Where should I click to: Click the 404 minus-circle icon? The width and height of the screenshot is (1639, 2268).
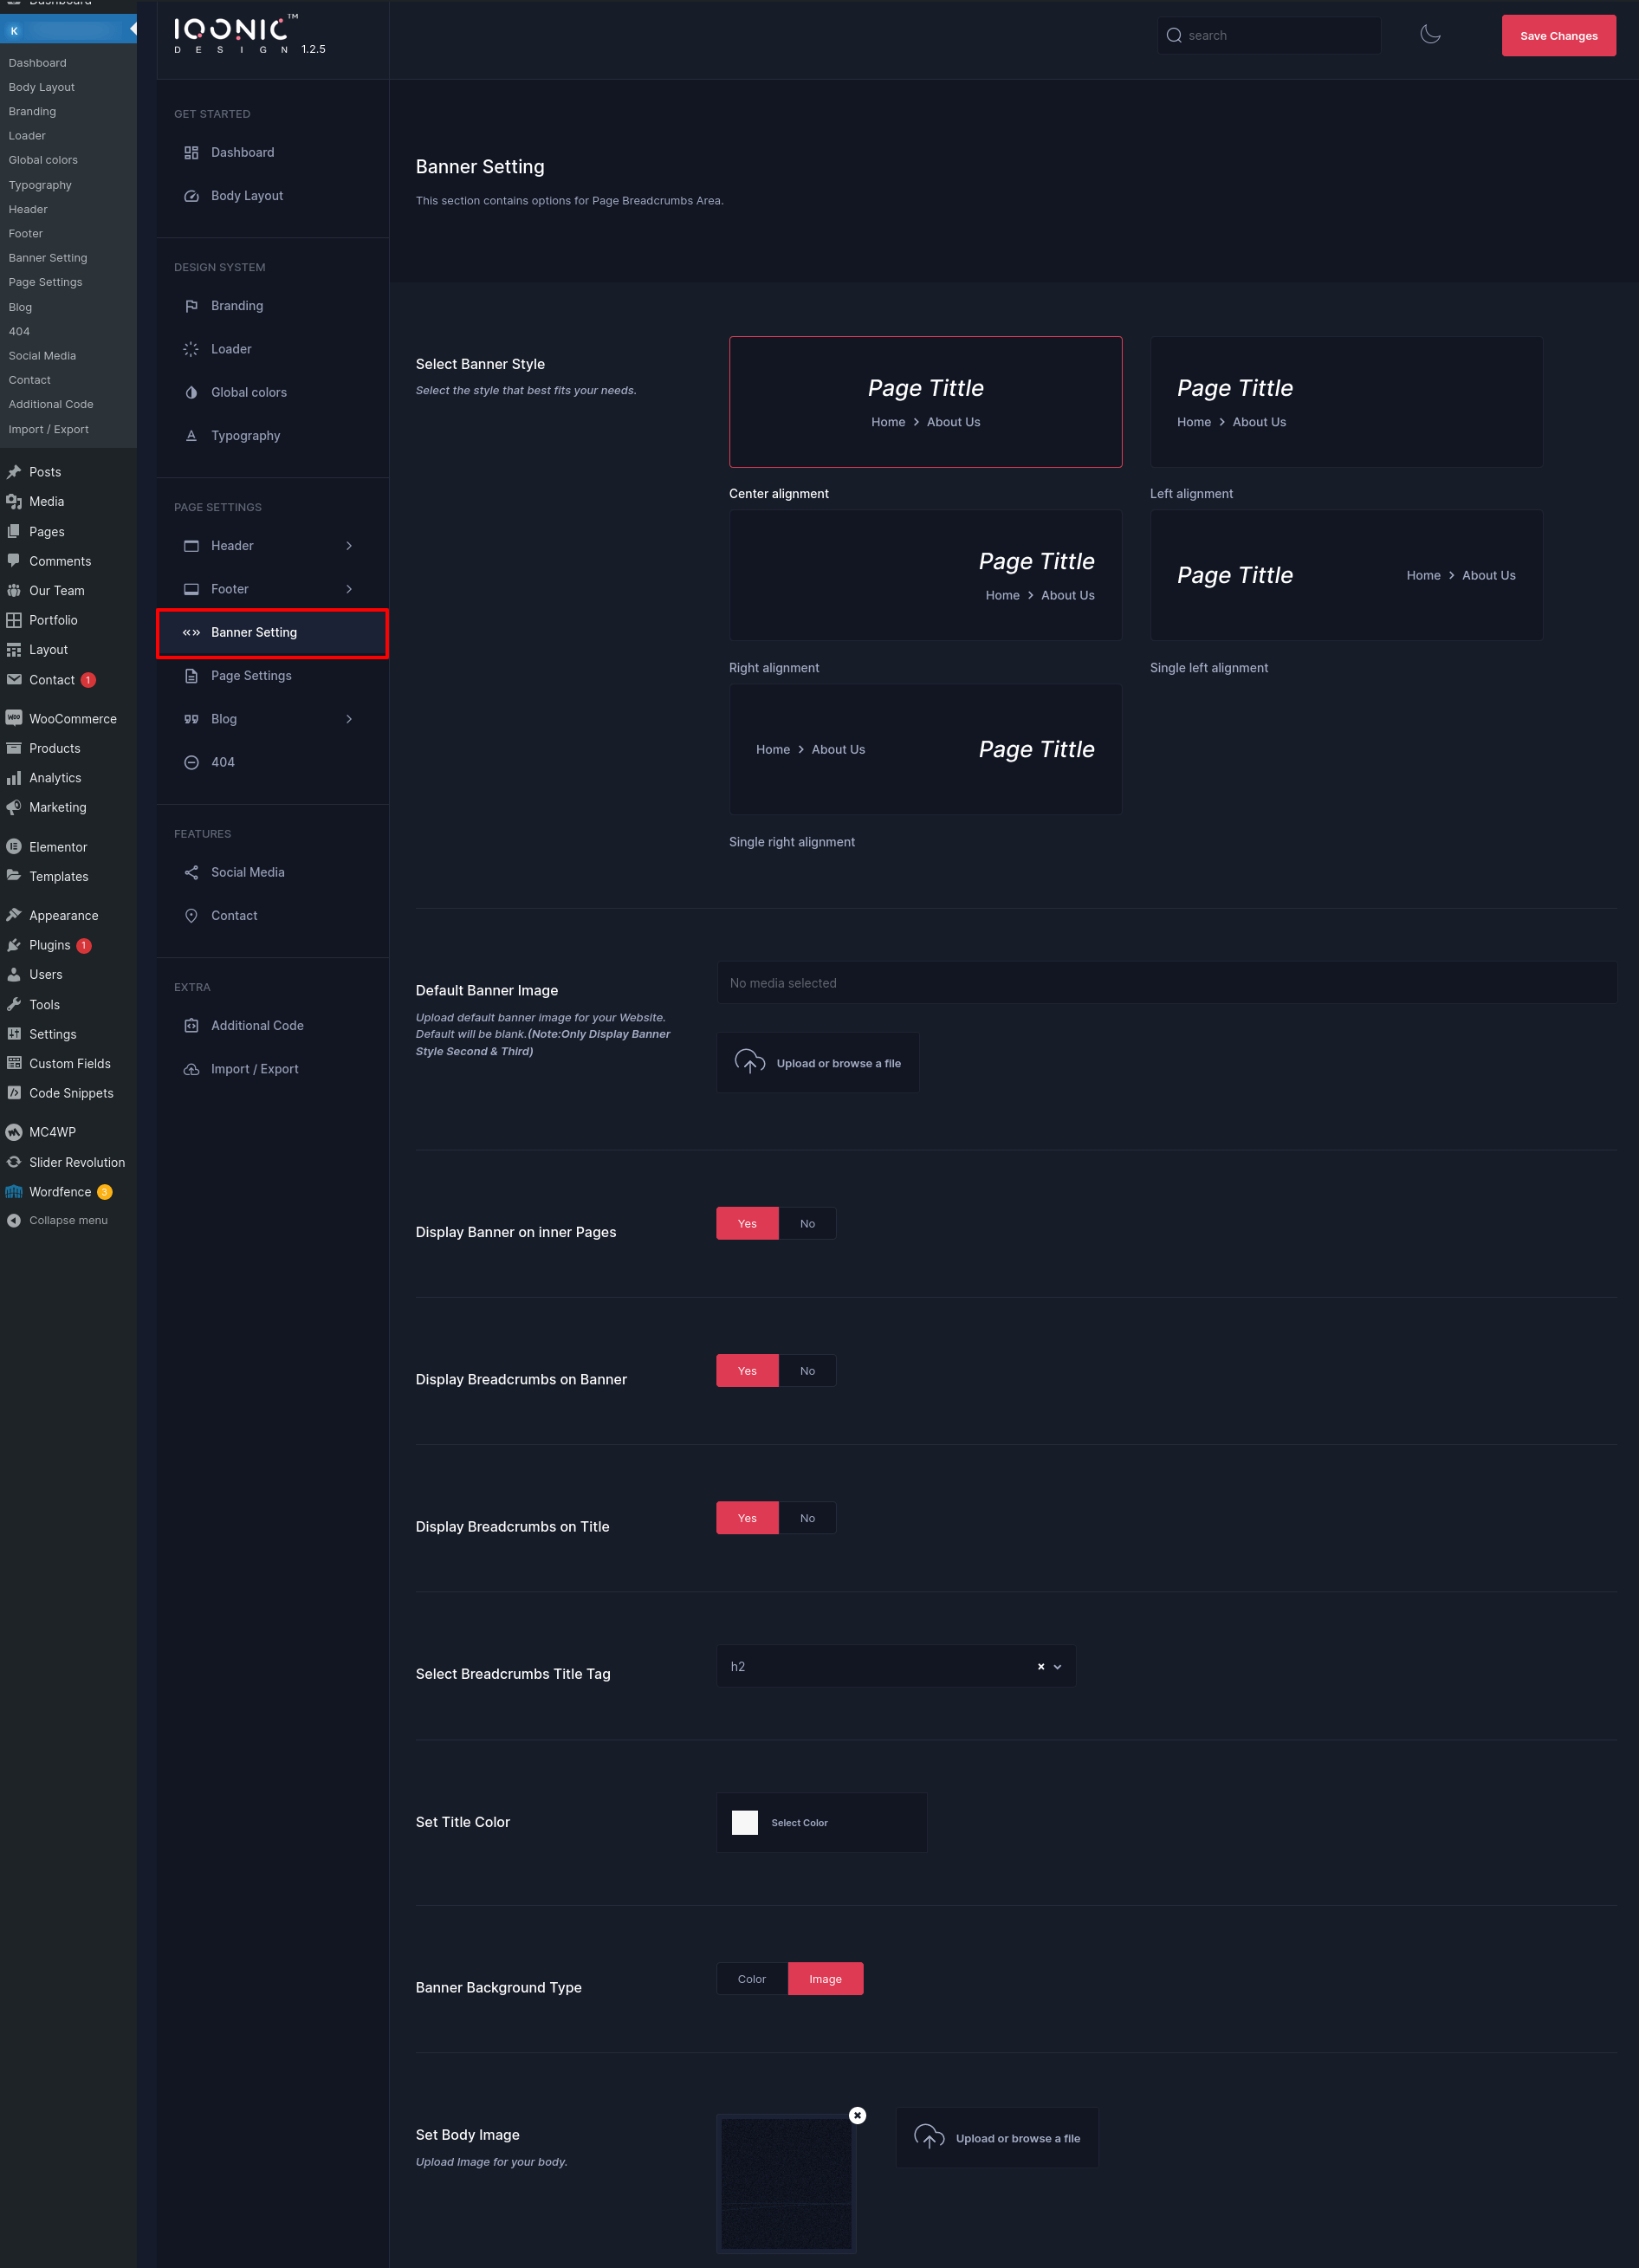pyautogui.click(x=191, y=763)
